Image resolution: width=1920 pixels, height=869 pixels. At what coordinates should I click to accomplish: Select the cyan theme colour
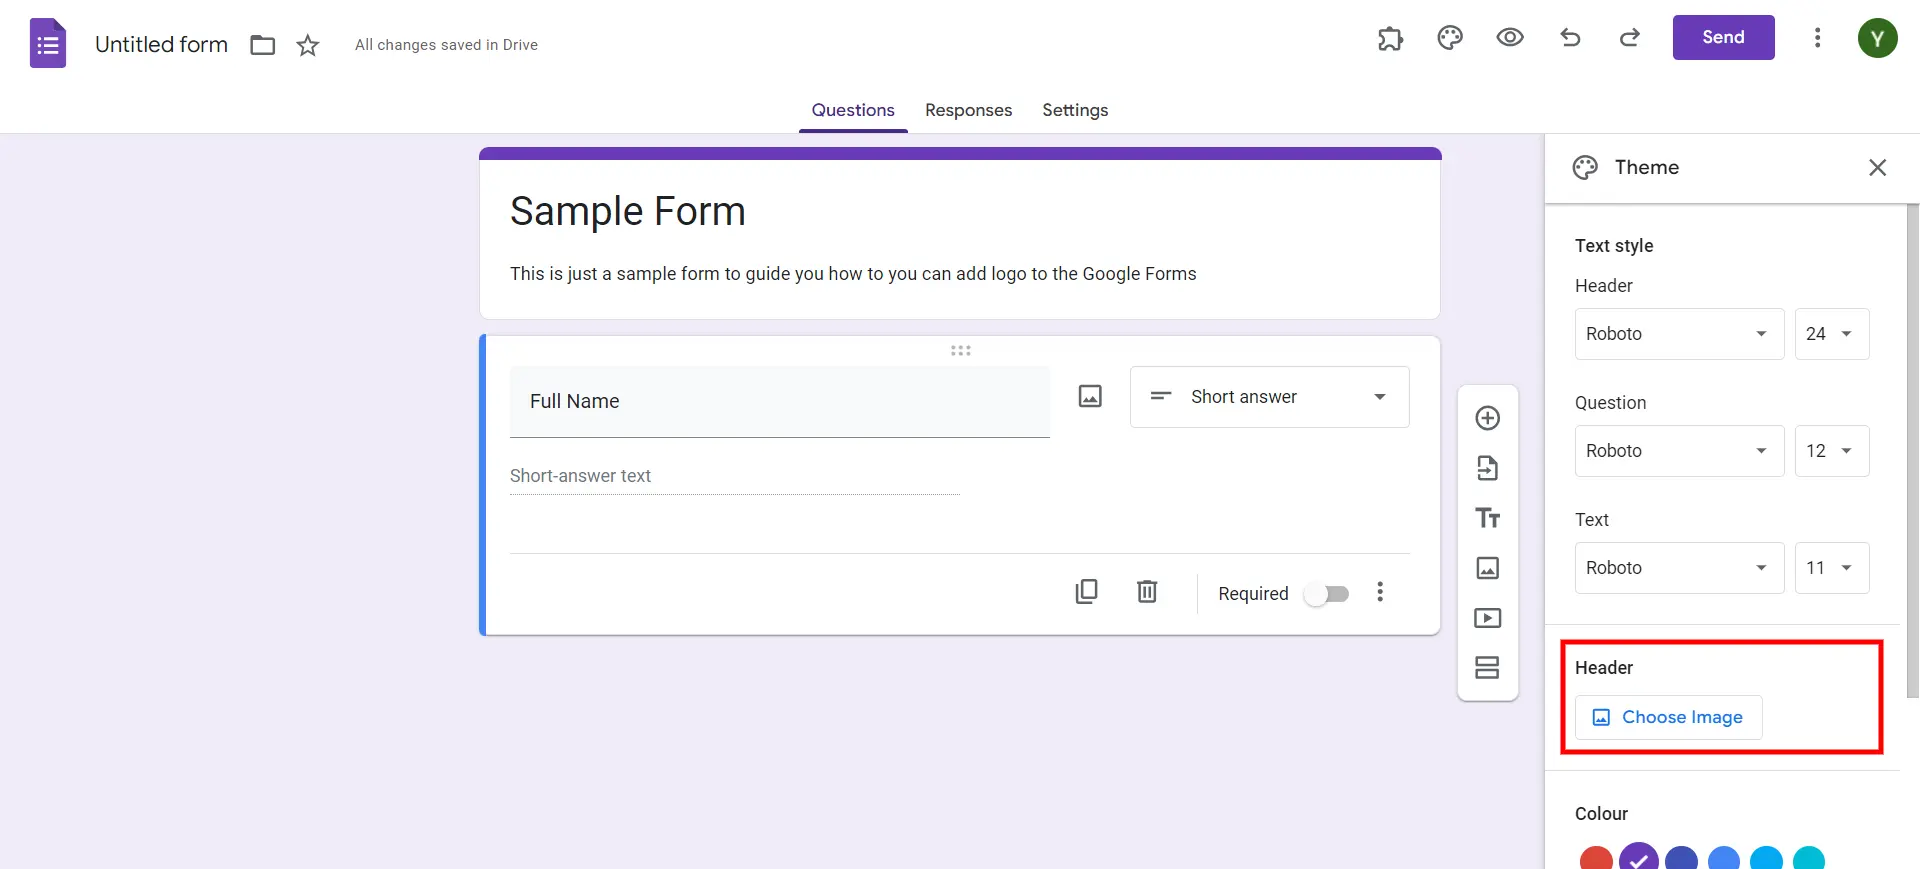(x=1809, y=859)
